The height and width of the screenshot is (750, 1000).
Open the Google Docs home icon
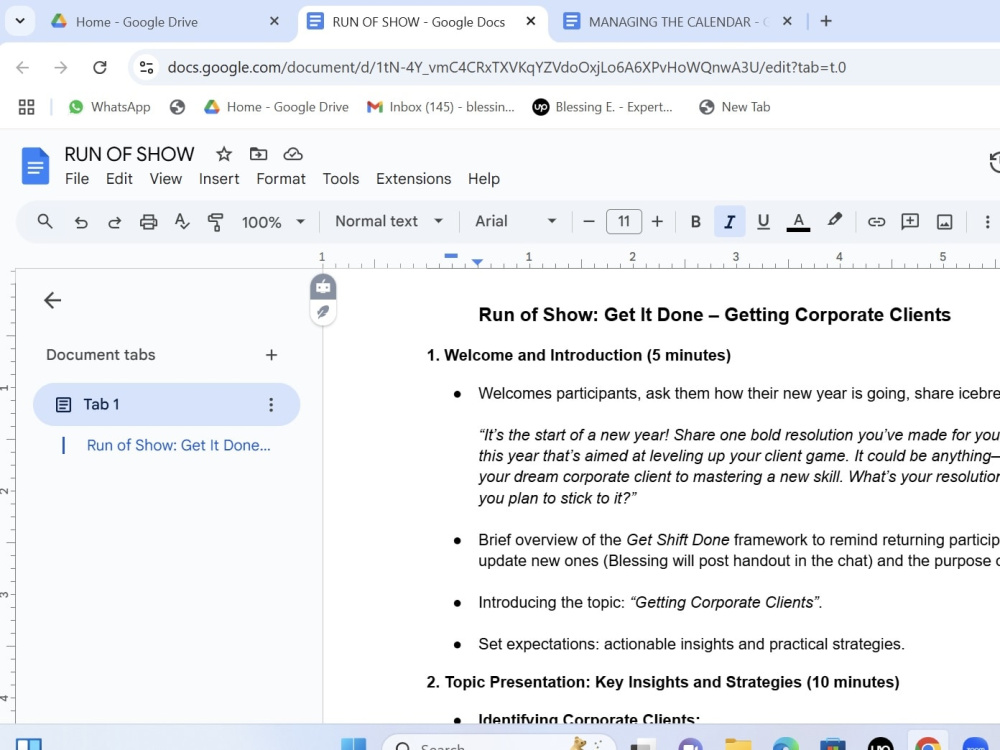[35, 166]
